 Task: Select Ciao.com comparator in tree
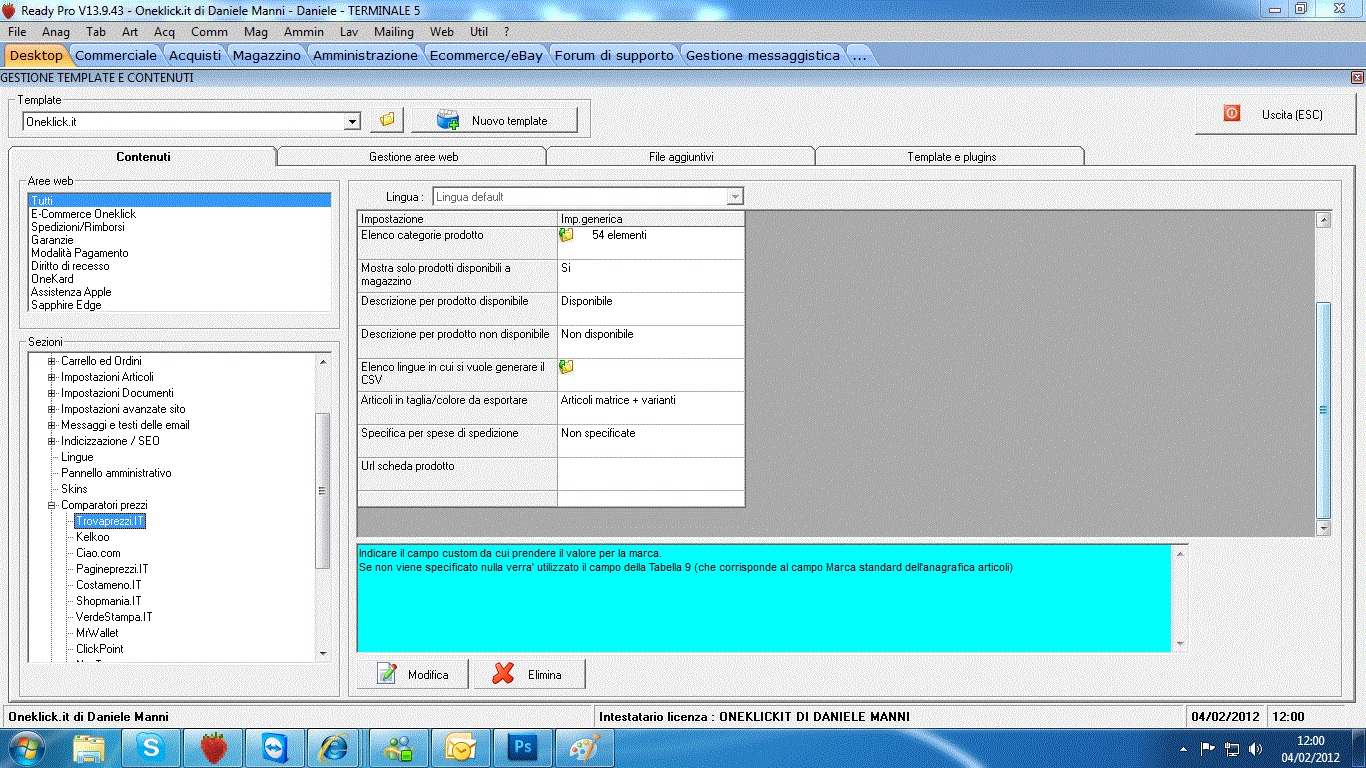point(98,553)
